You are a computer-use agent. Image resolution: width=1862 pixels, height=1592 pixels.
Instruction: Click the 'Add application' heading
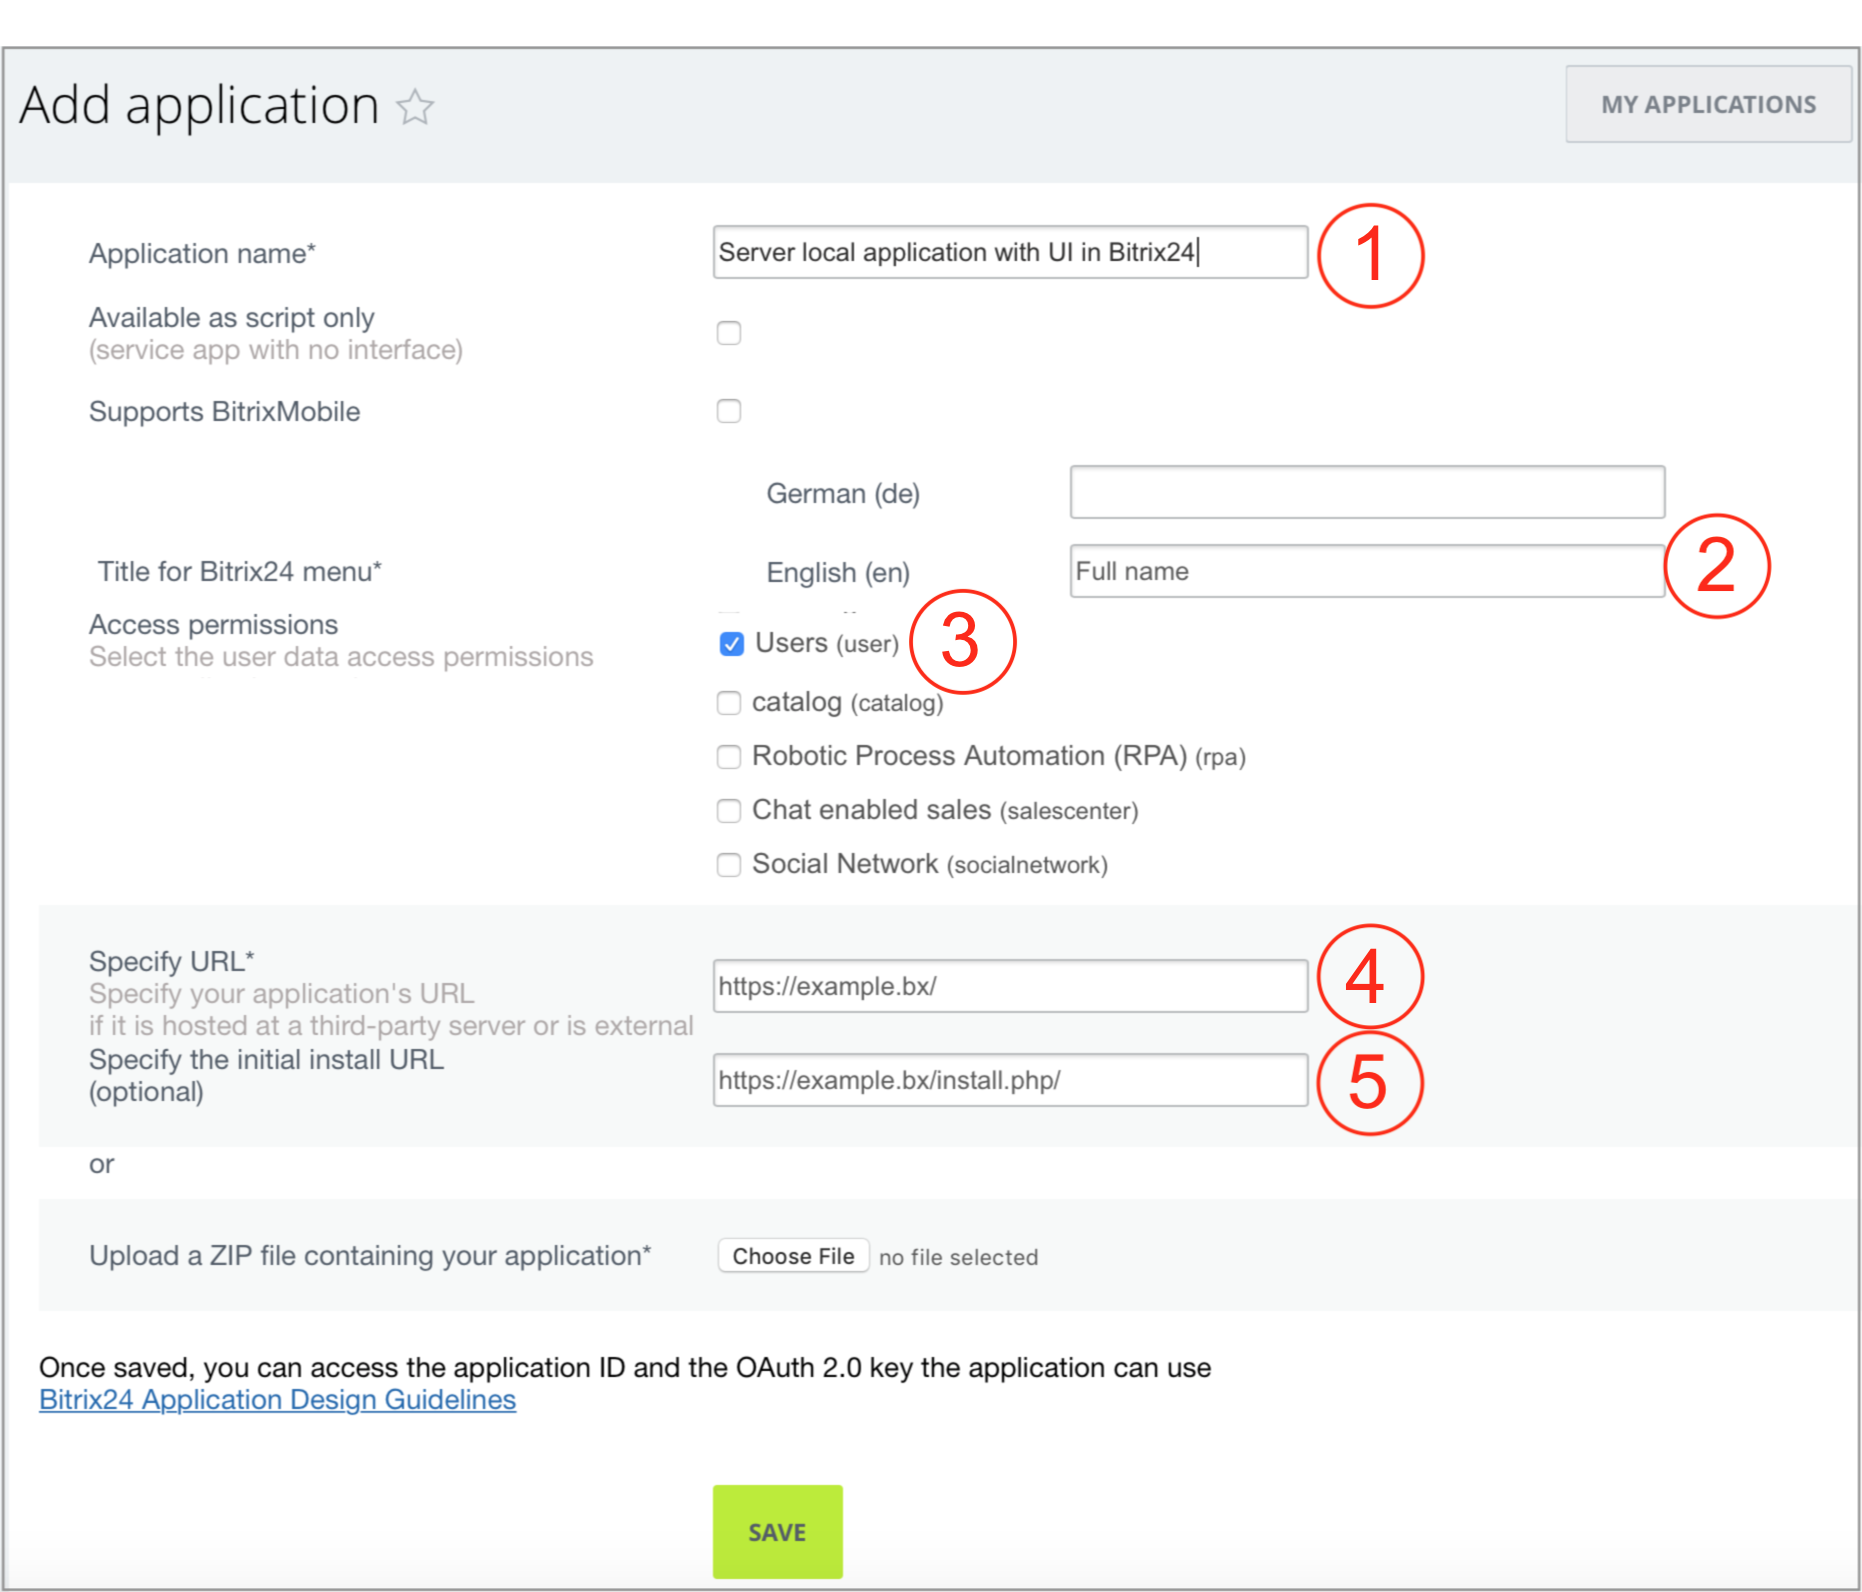(x=199, y=105)
